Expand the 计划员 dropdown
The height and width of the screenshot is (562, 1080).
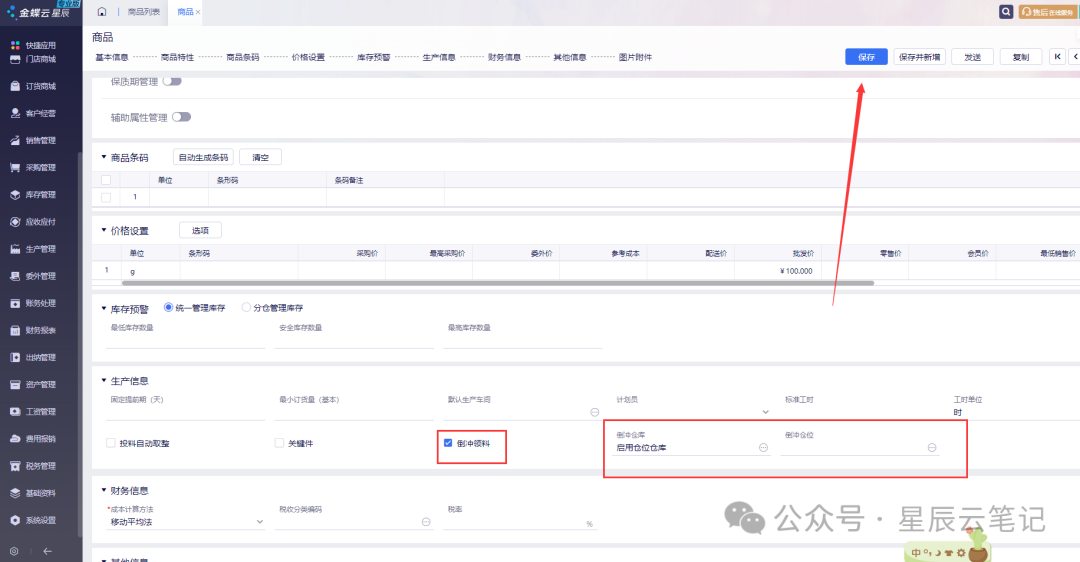766,411
